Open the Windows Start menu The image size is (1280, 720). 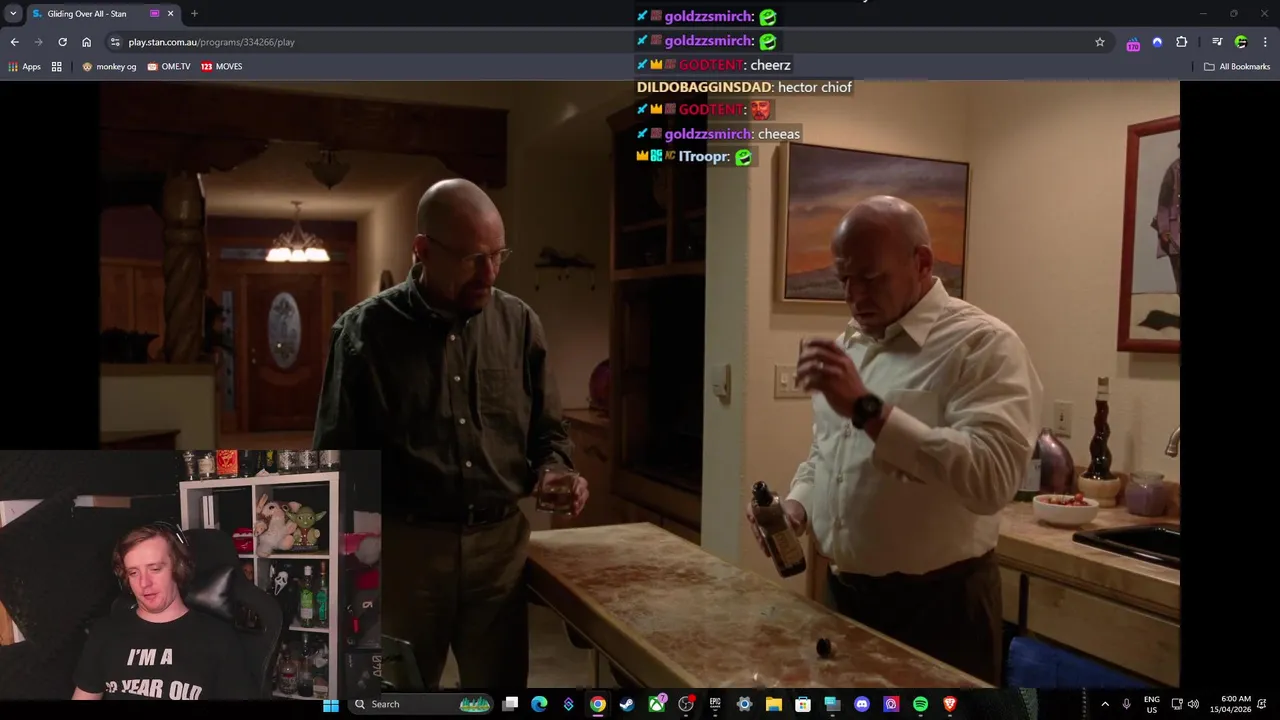[331, 704]
